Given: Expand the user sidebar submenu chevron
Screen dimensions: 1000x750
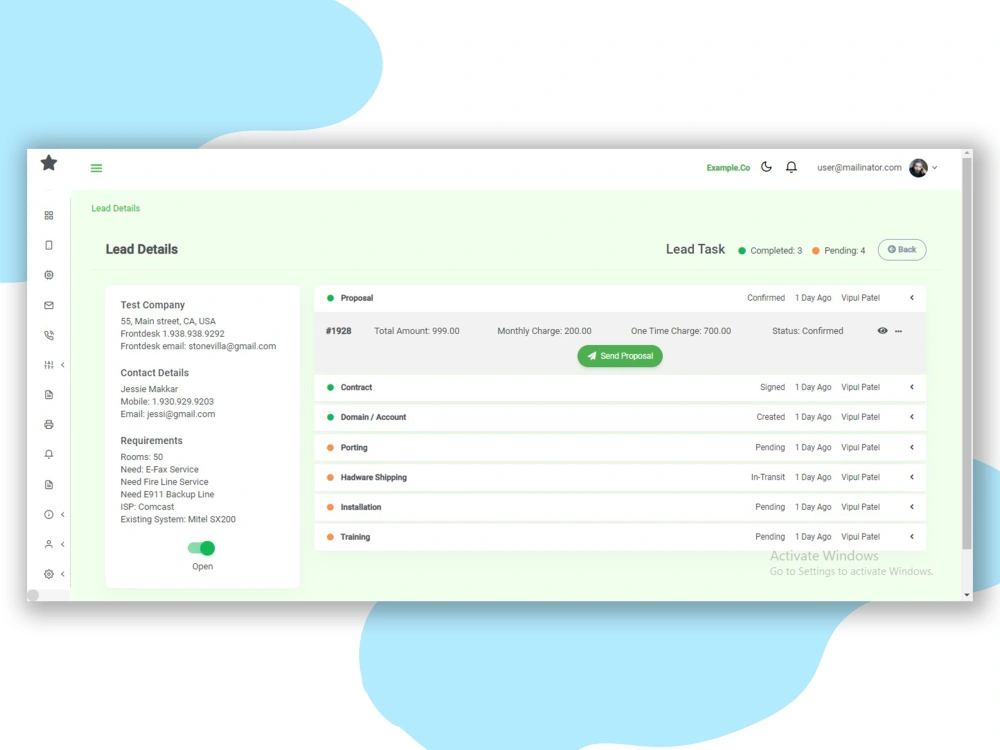Looking at the screenshot, I should point(62,545).
